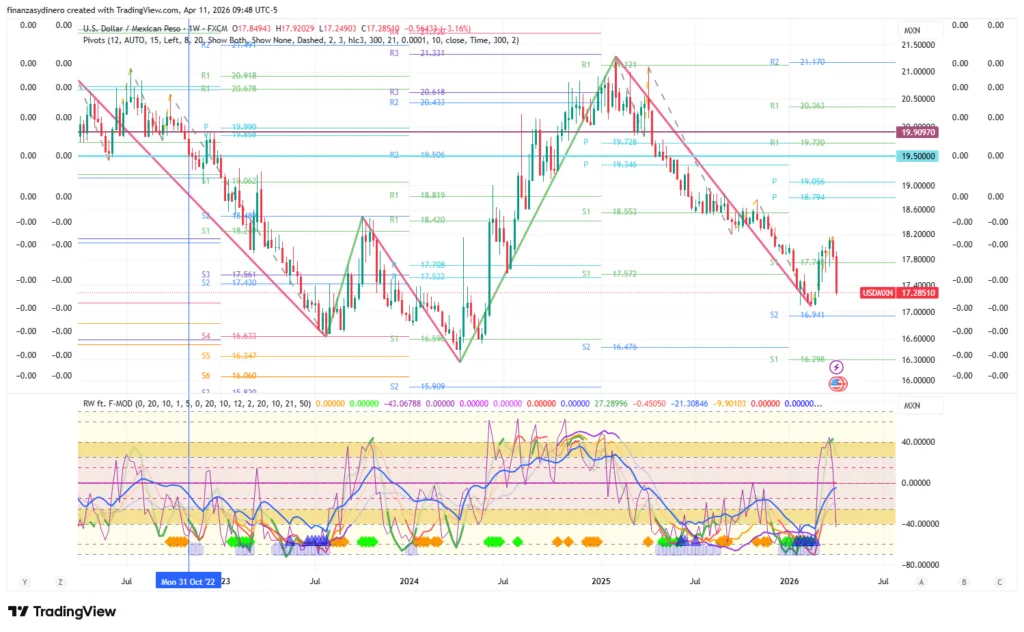Screen dimensions: 1024x632
Task: Click the Z scale button on time axis
Action: tap(60, 581)
